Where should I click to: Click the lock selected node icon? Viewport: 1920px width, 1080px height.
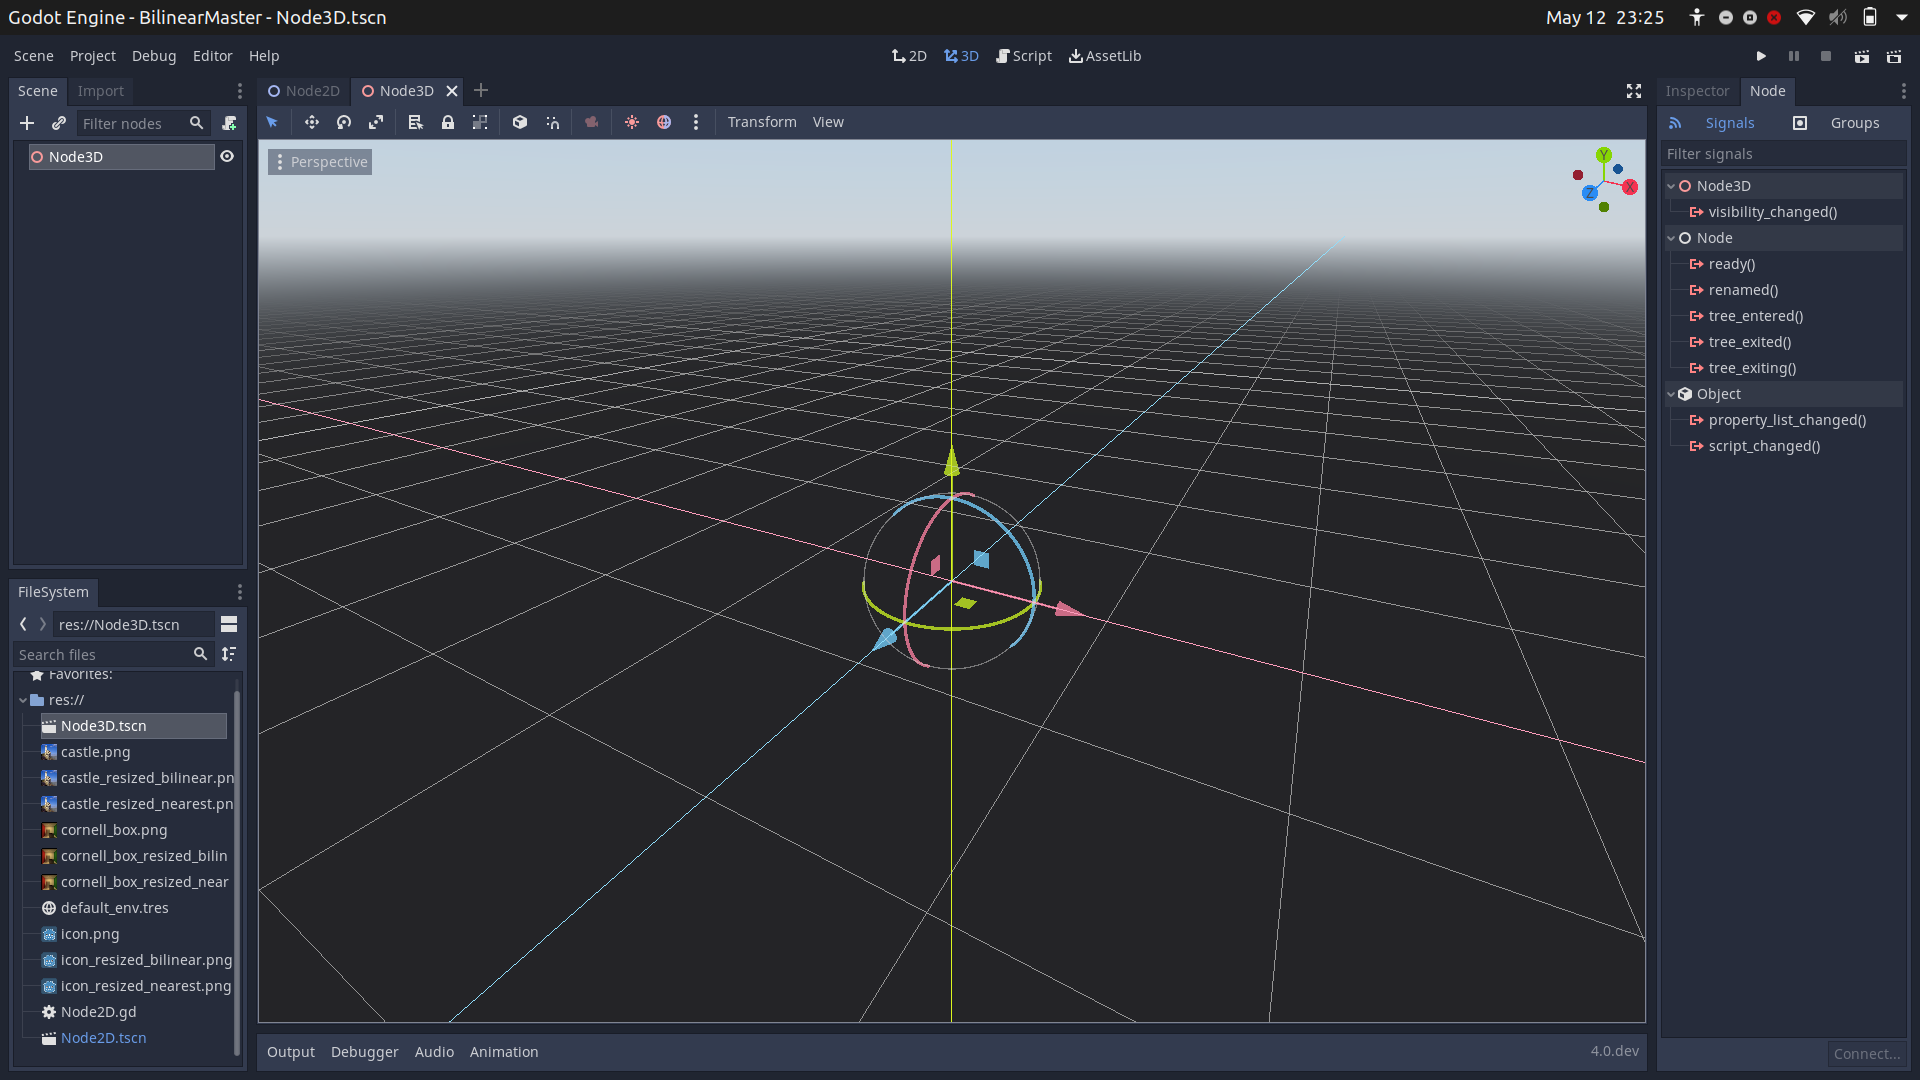[448, 122]
